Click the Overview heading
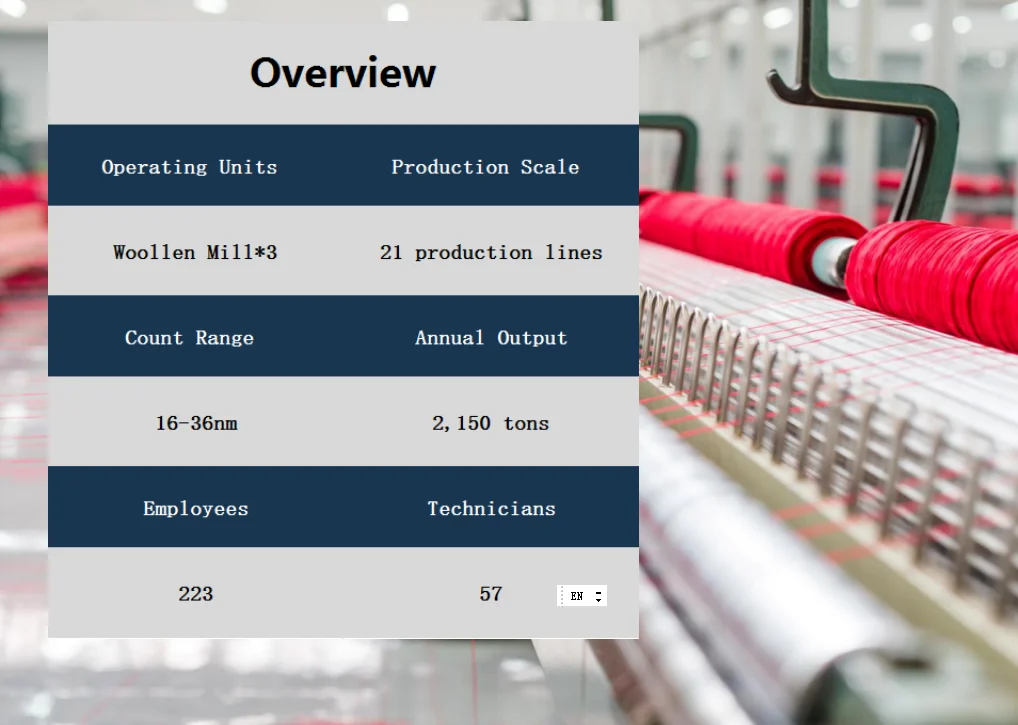Screen dimensions: 1018x725 pos(343,73)
